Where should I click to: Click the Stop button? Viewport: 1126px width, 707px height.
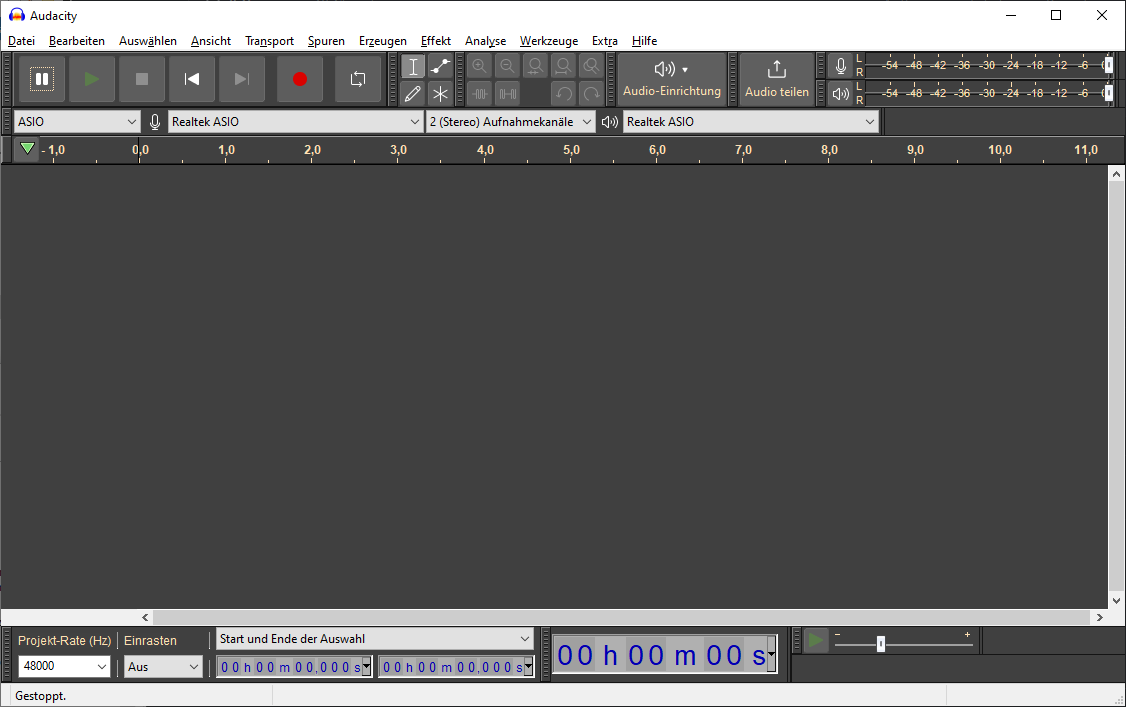click(x=142, y=79)
